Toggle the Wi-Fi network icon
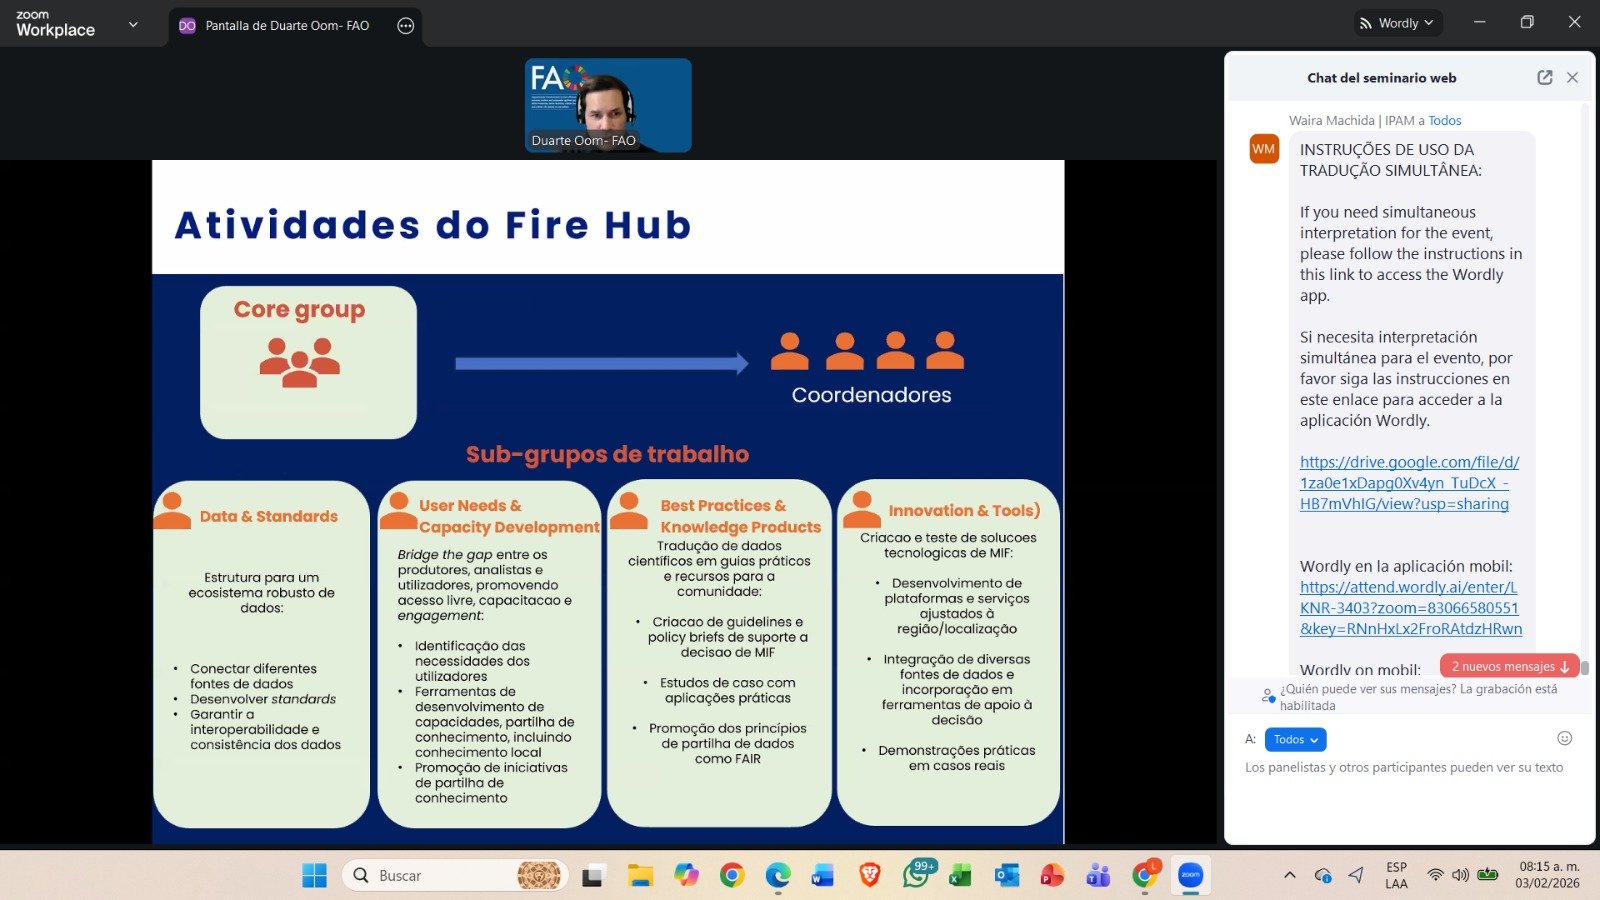1600x900 pixels. click(x=1435, y=875)
